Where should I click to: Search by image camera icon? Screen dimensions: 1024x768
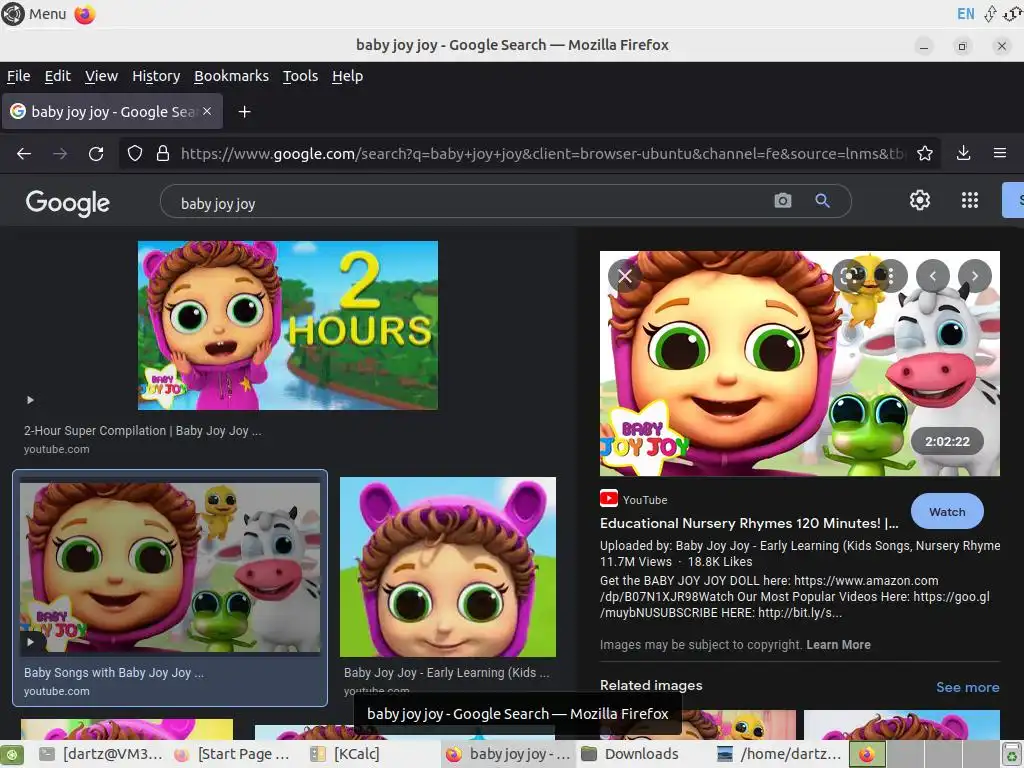coord(782,200)
